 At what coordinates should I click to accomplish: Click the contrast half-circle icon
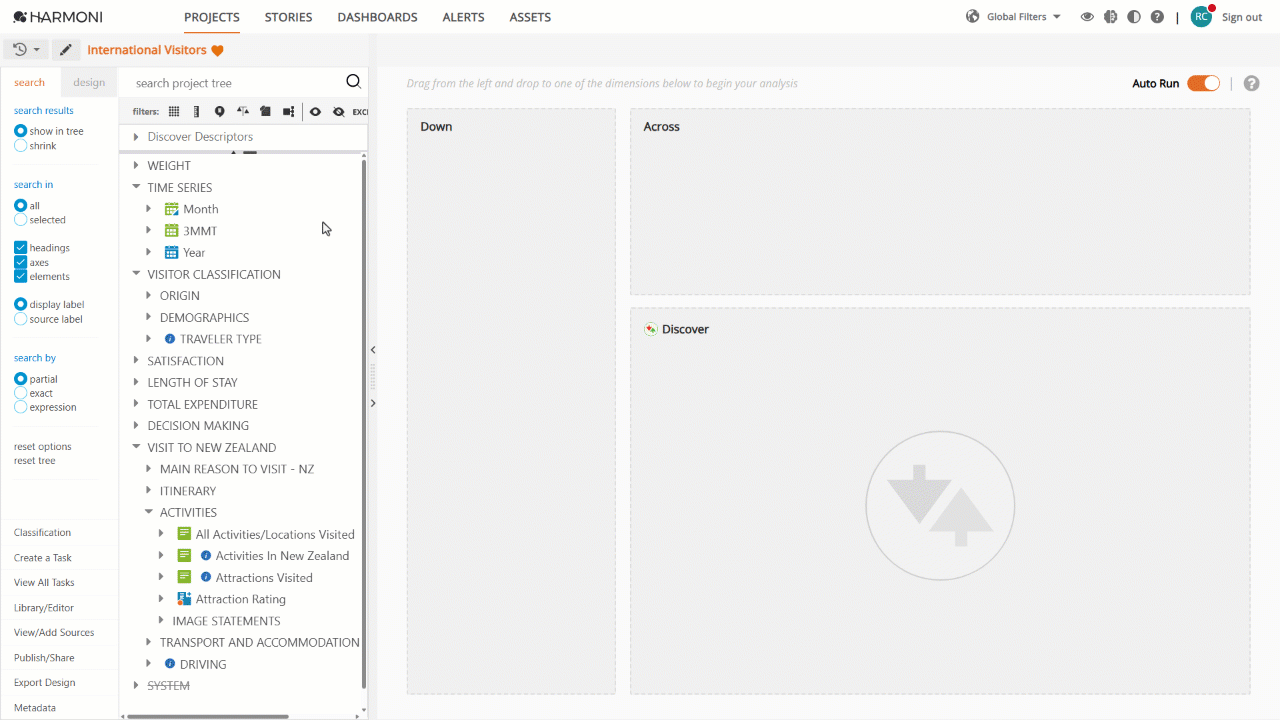(x=1133, y=17)
